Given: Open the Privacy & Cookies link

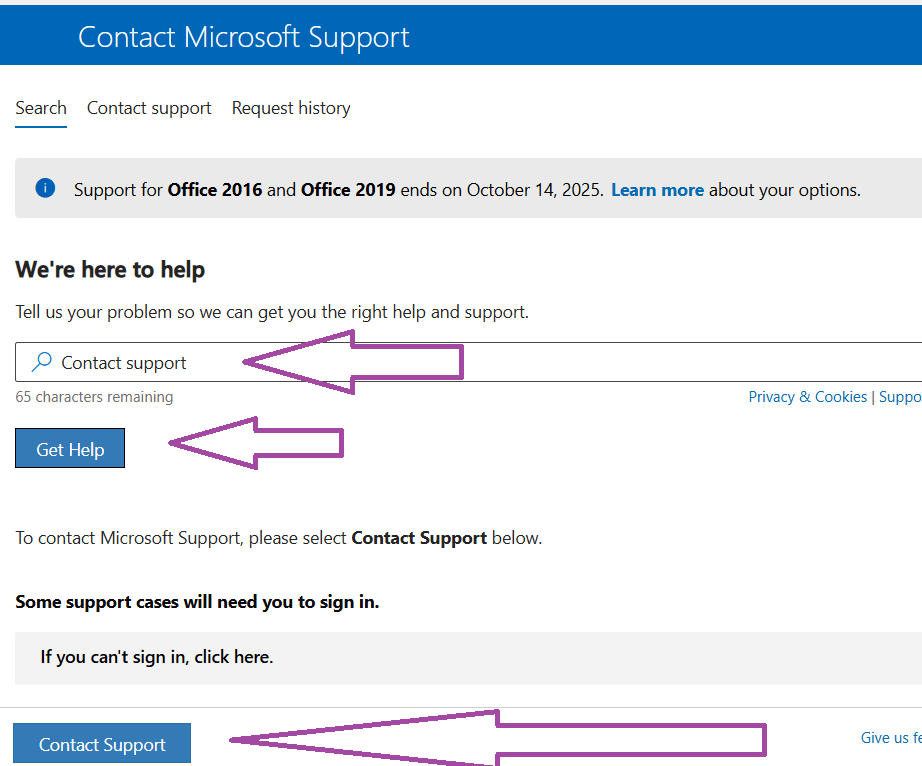Looking at the screenshot, I should (807, 397).
